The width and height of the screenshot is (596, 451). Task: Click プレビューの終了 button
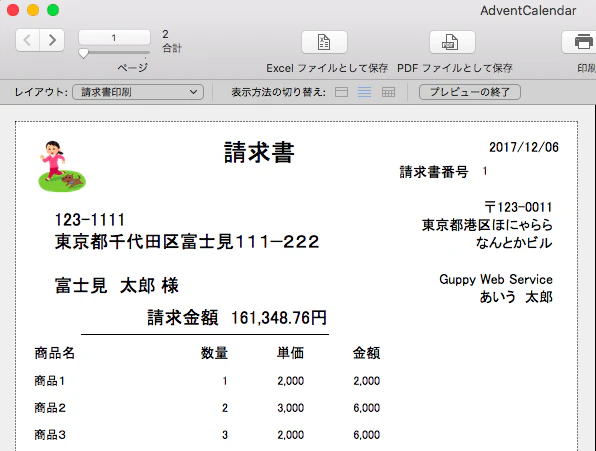coord(470,92)
